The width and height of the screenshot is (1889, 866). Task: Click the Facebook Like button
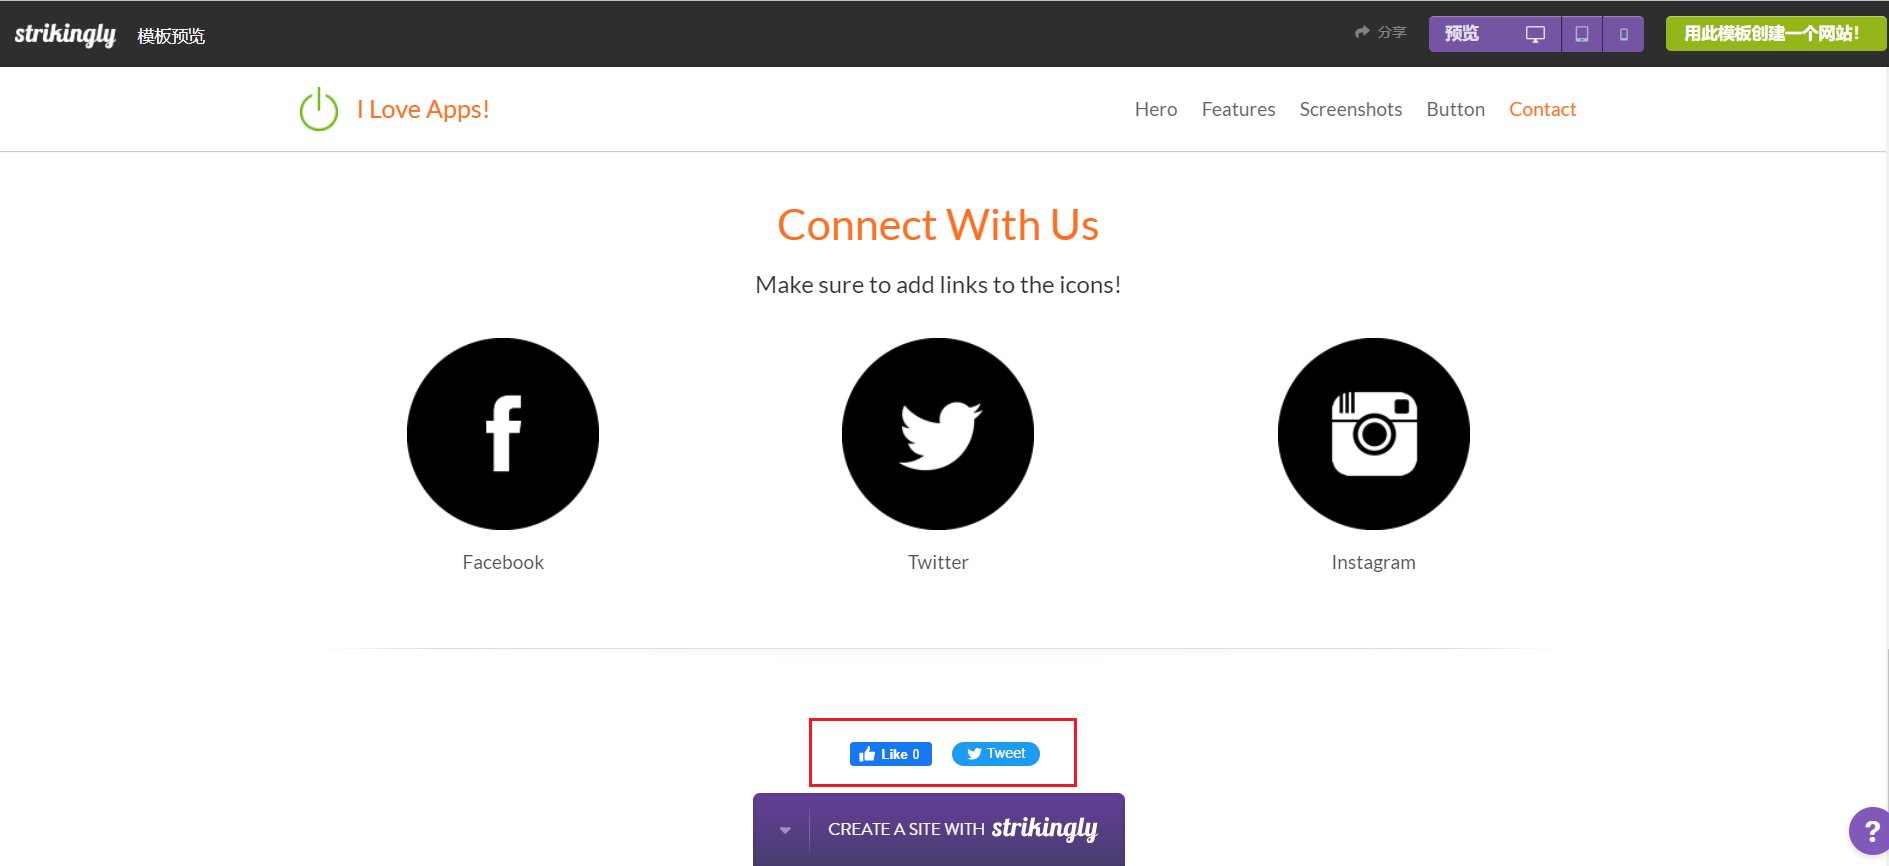click(890, 754)
